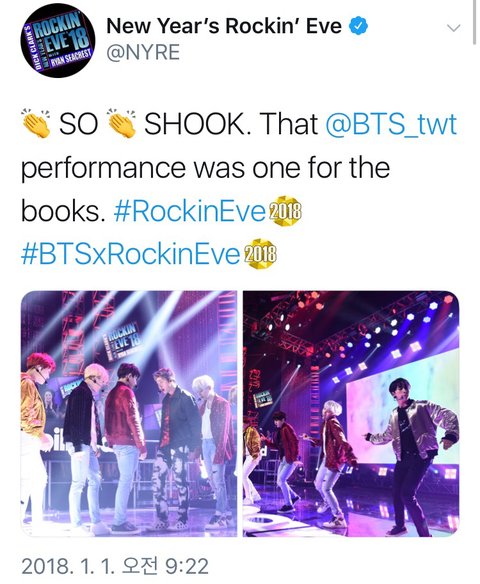Click the word SHOOK in the tweet

(195, 124)
